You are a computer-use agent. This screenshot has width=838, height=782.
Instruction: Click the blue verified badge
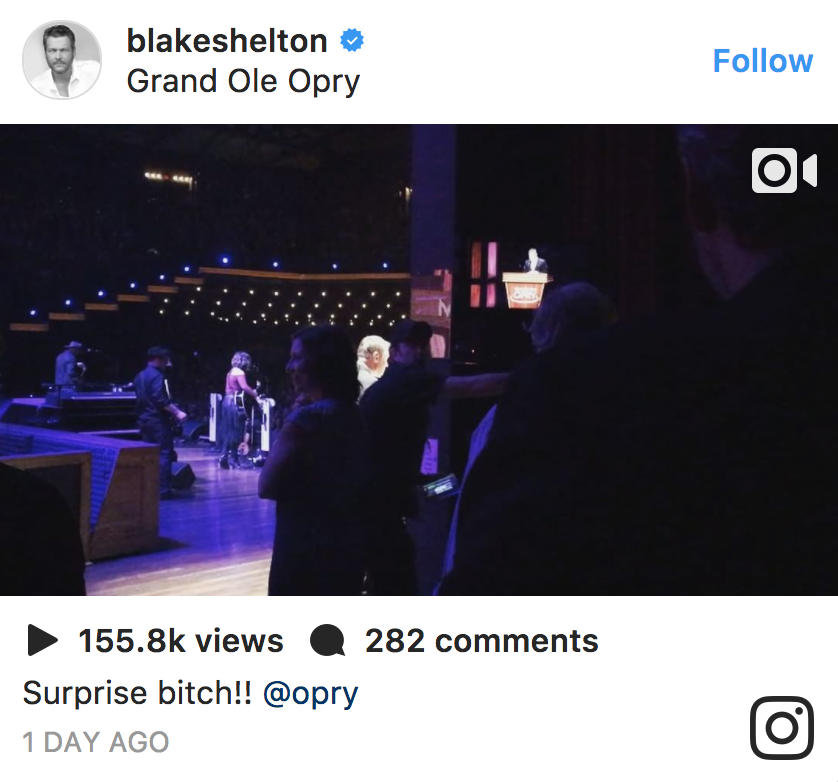tap(351, 41)
